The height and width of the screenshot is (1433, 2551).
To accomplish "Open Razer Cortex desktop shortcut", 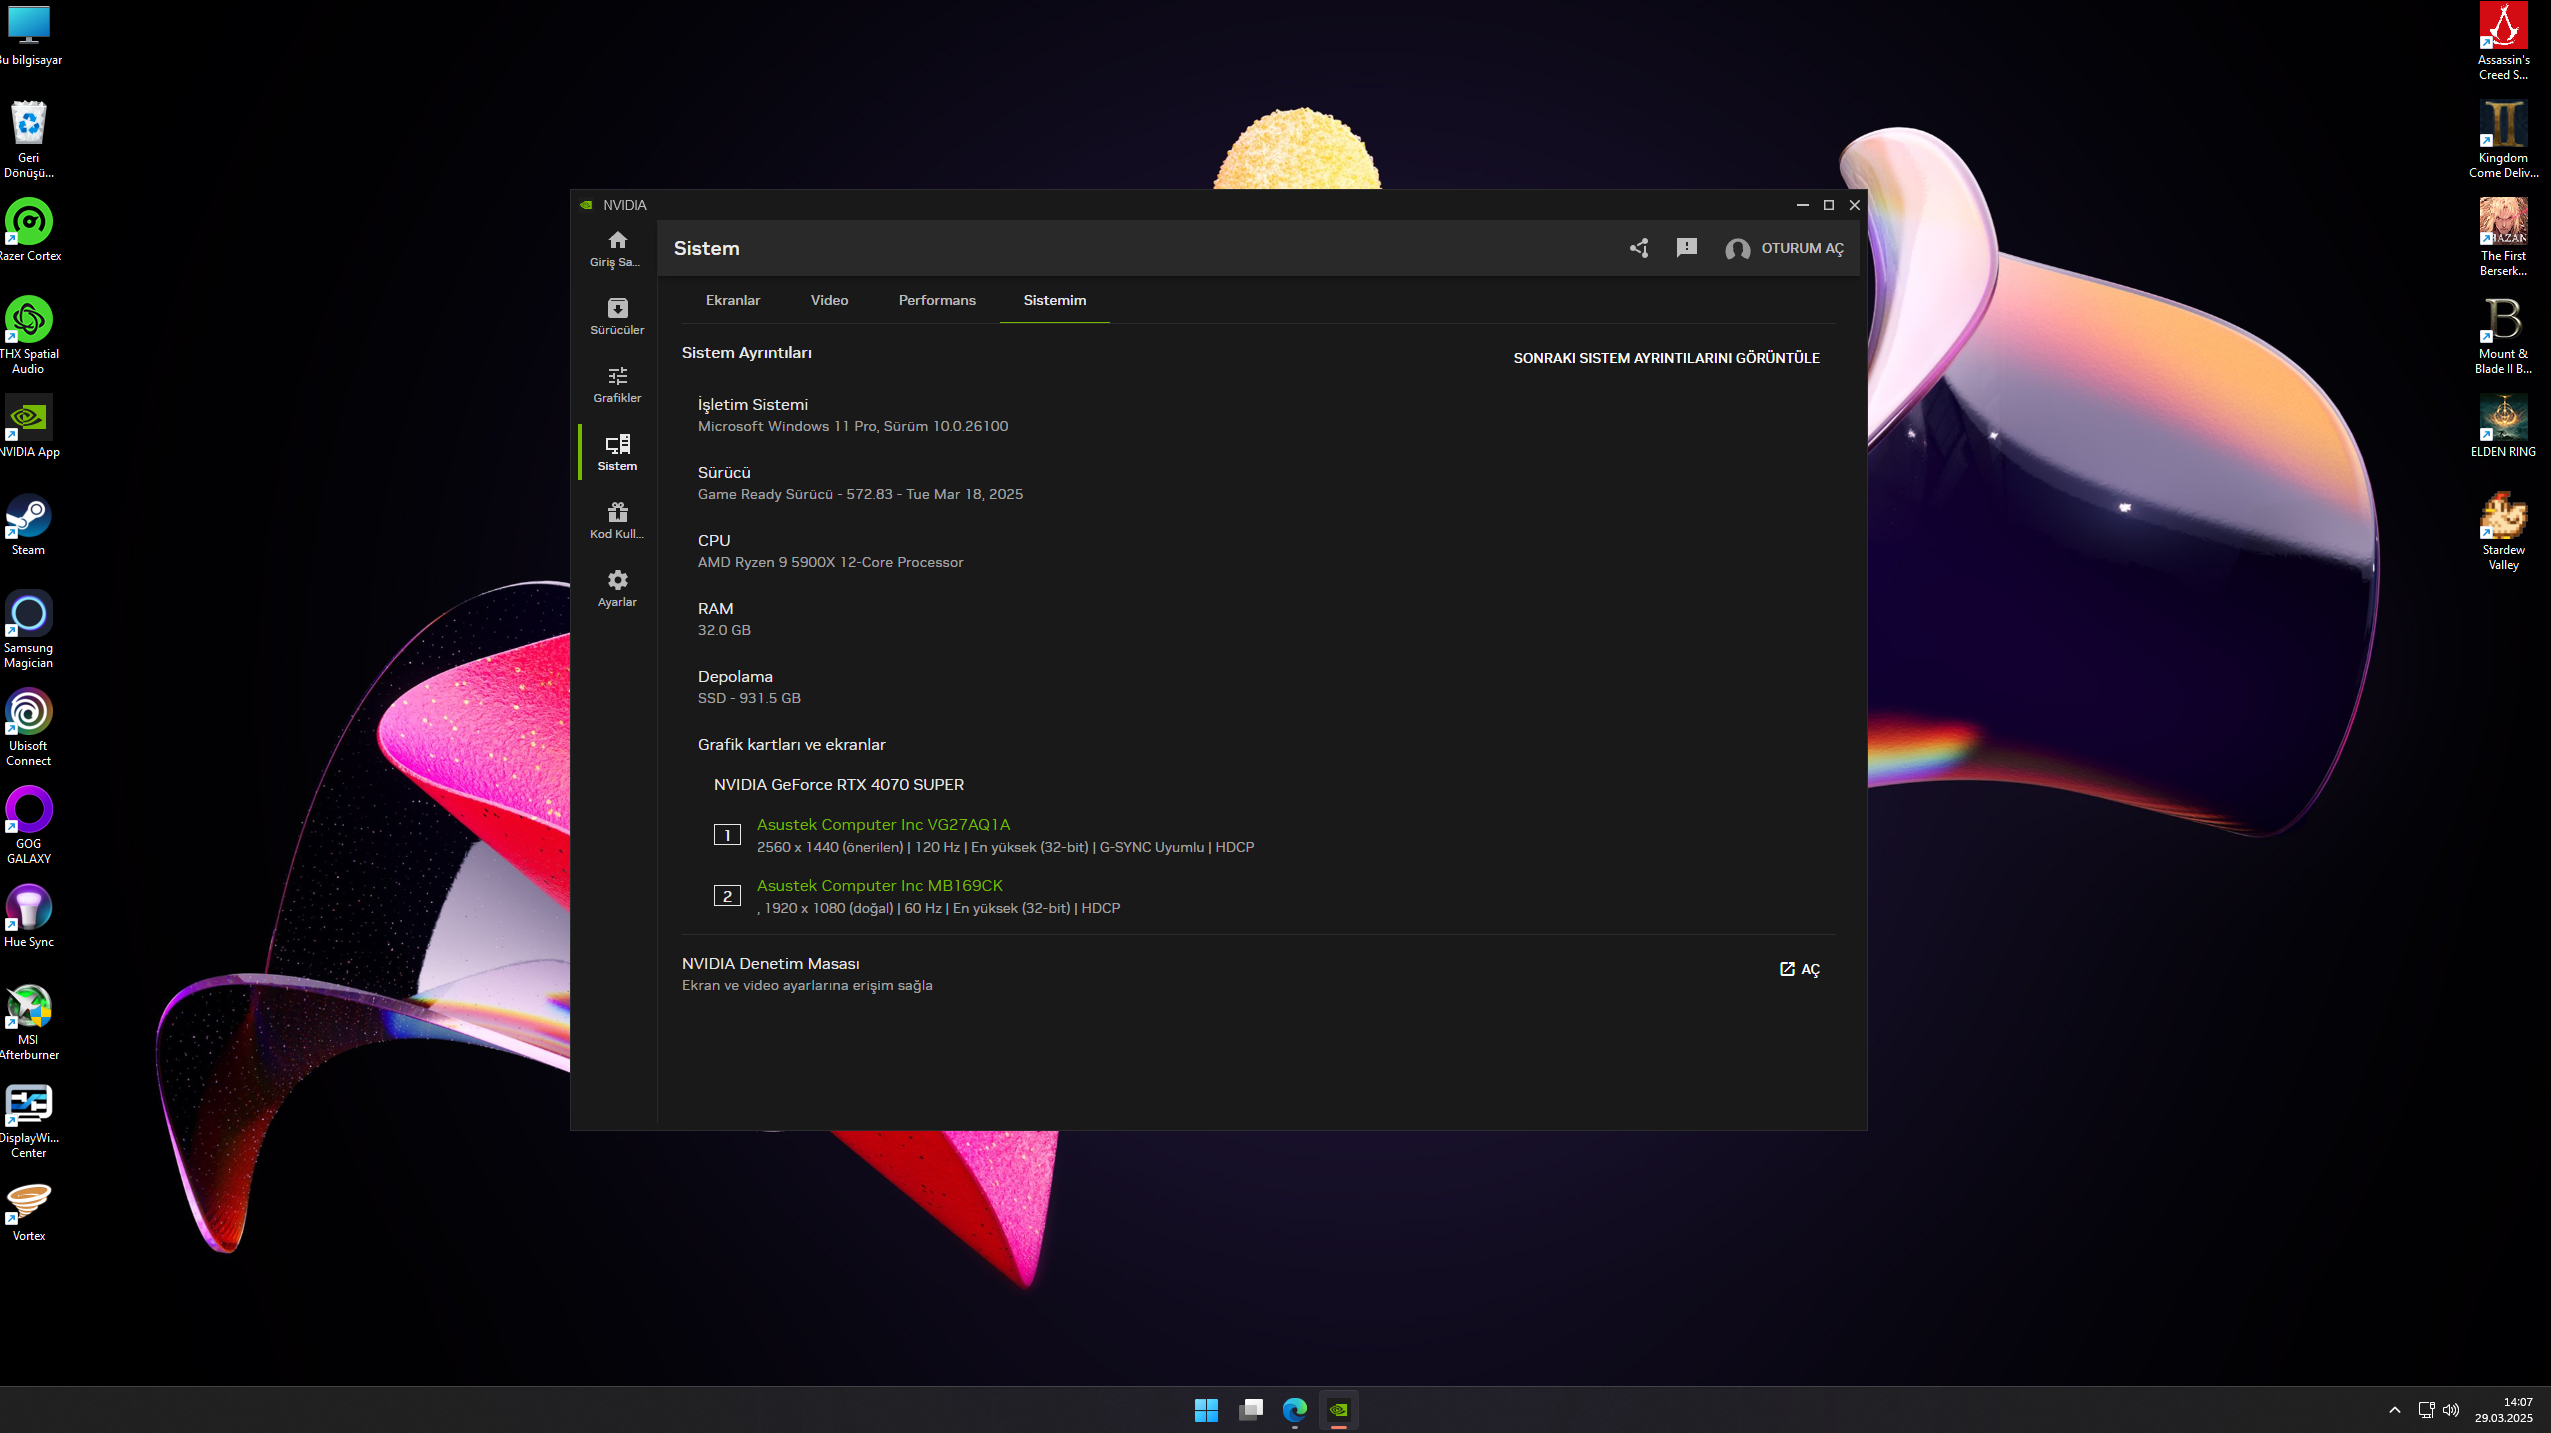I will (x=29, y=230).
